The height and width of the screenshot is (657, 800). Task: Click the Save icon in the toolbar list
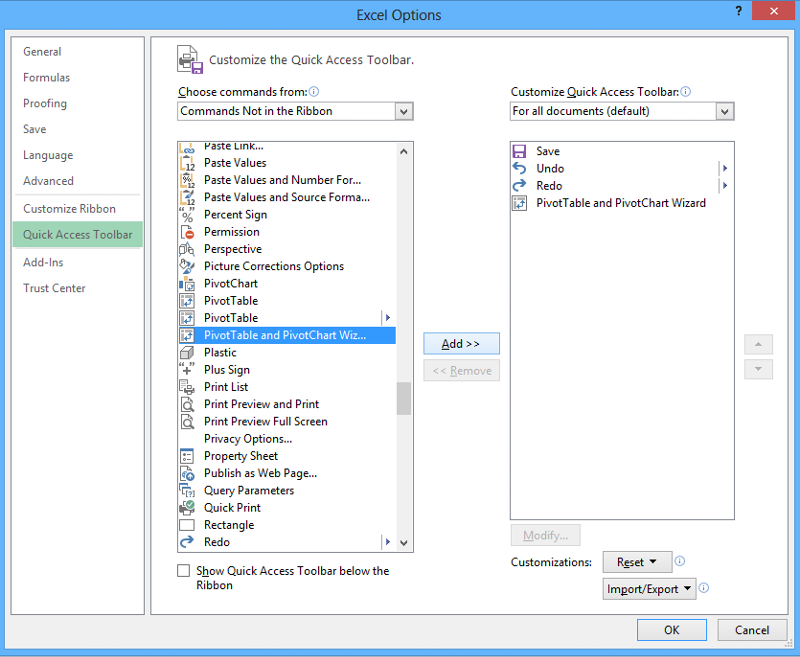519,151
